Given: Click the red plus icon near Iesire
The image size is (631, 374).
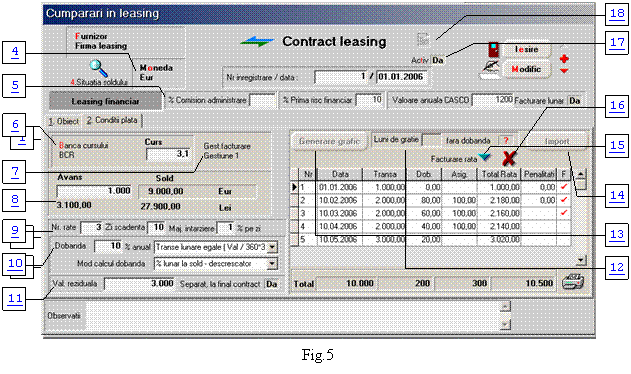Looking at the screenshot, I should click(564, 59).
